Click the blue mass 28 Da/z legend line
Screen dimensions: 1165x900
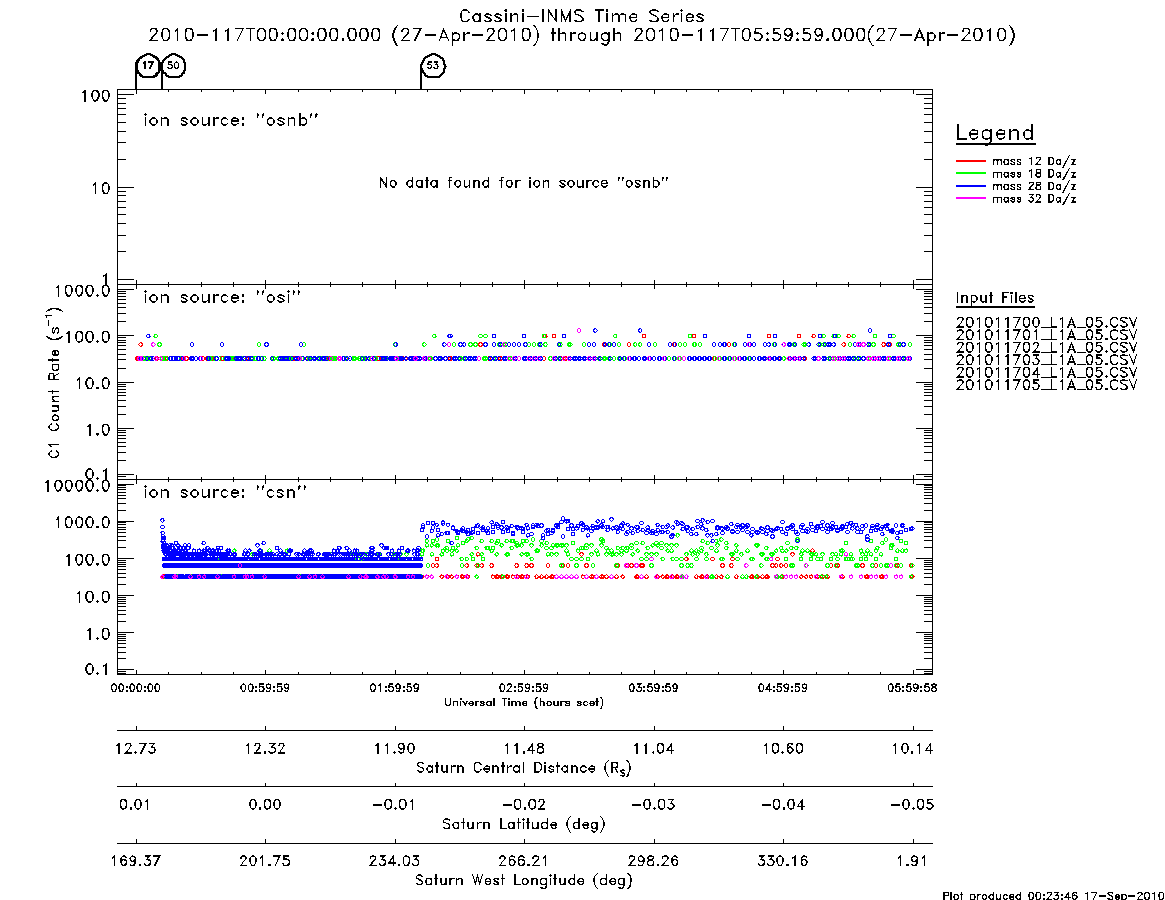click(x=970, y=187)
